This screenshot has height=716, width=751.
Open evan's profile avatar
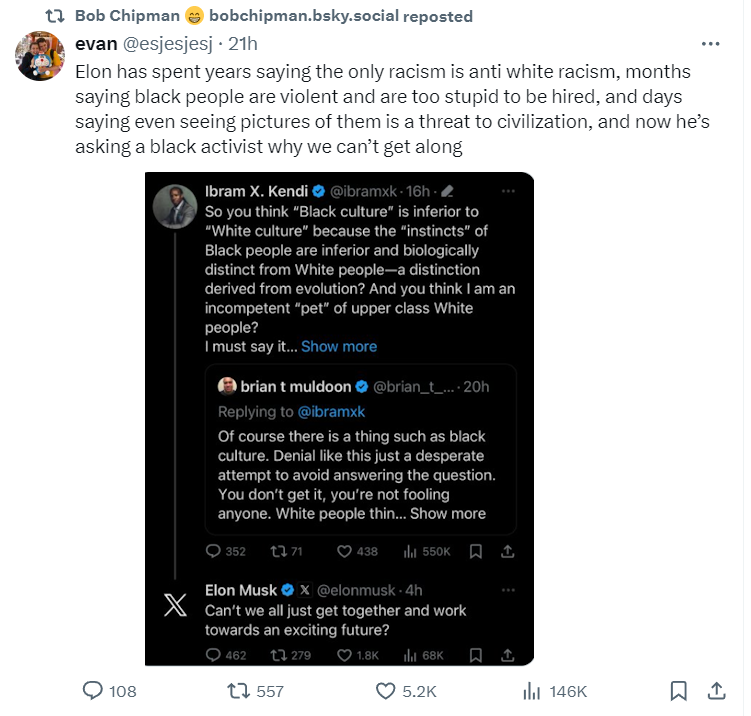(40, 56)
